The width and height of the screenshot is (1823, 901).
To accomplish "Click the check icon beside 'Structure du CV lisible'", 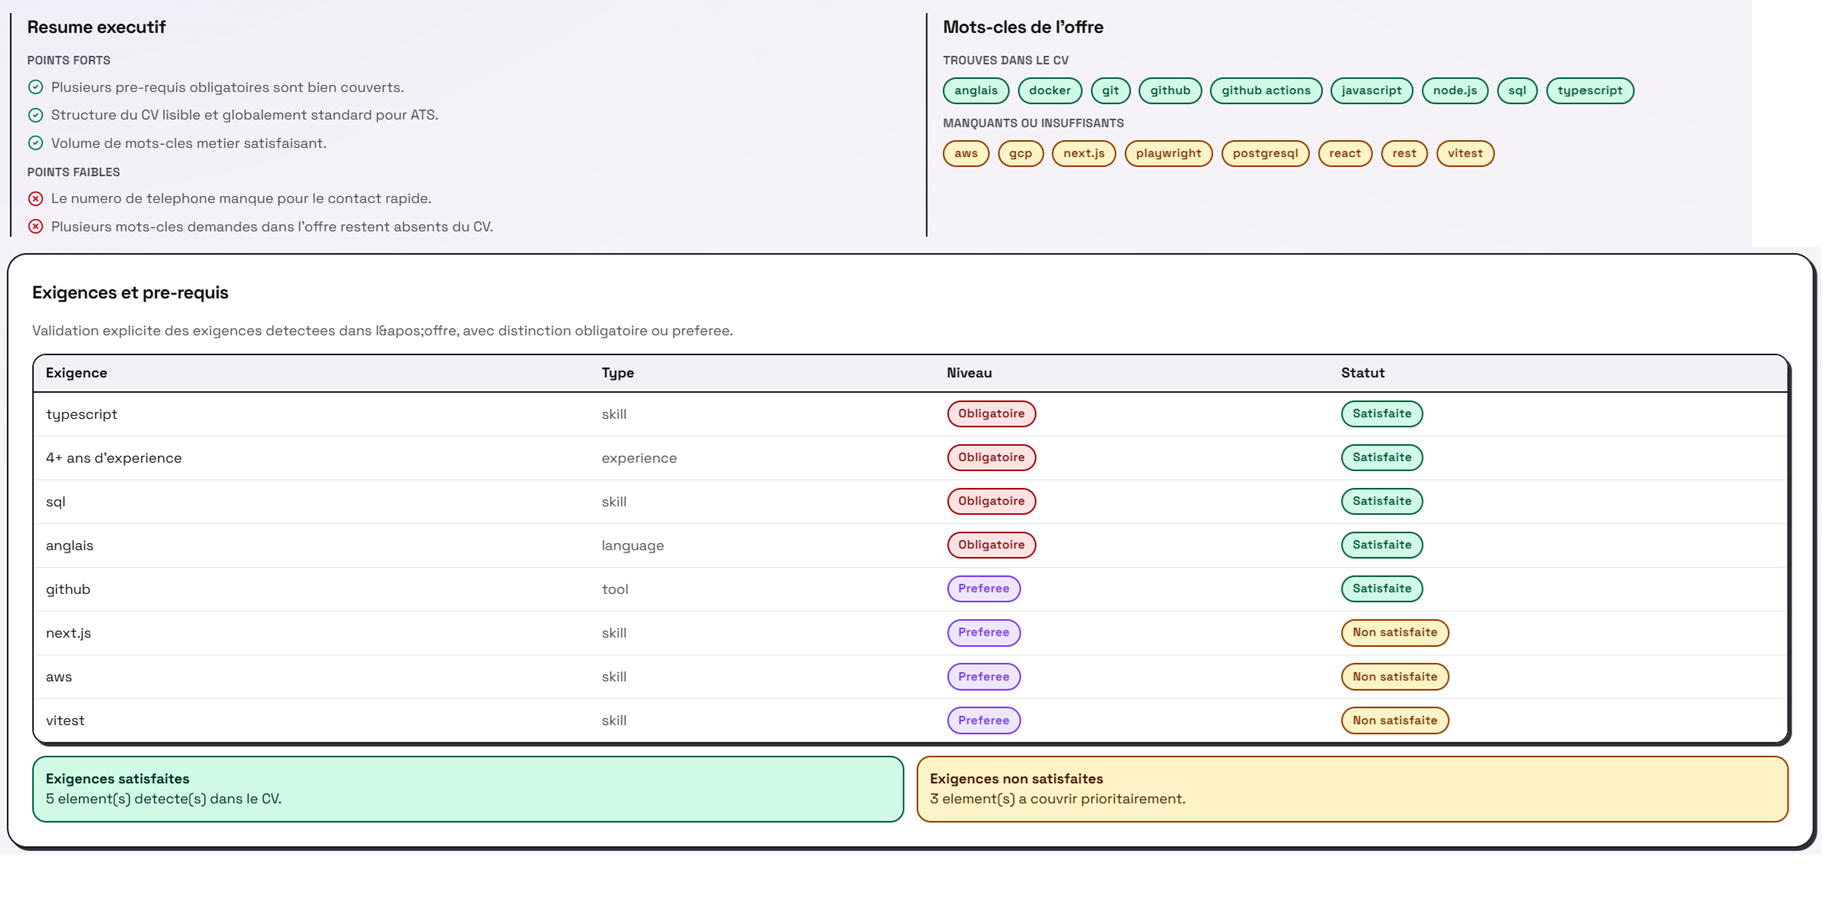I will coord(36,115).
